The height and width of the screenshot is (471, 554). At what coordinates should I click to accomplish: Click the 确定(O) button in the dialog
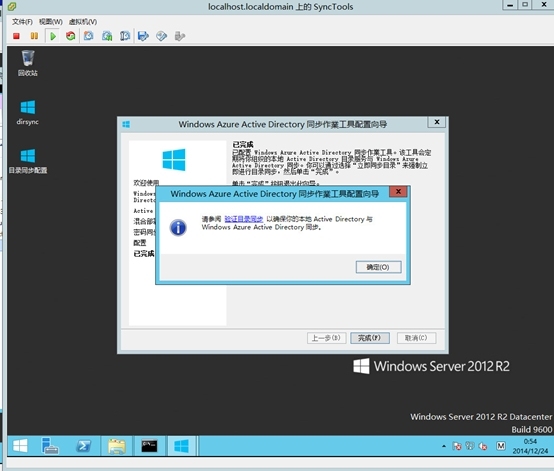point(378,267)
